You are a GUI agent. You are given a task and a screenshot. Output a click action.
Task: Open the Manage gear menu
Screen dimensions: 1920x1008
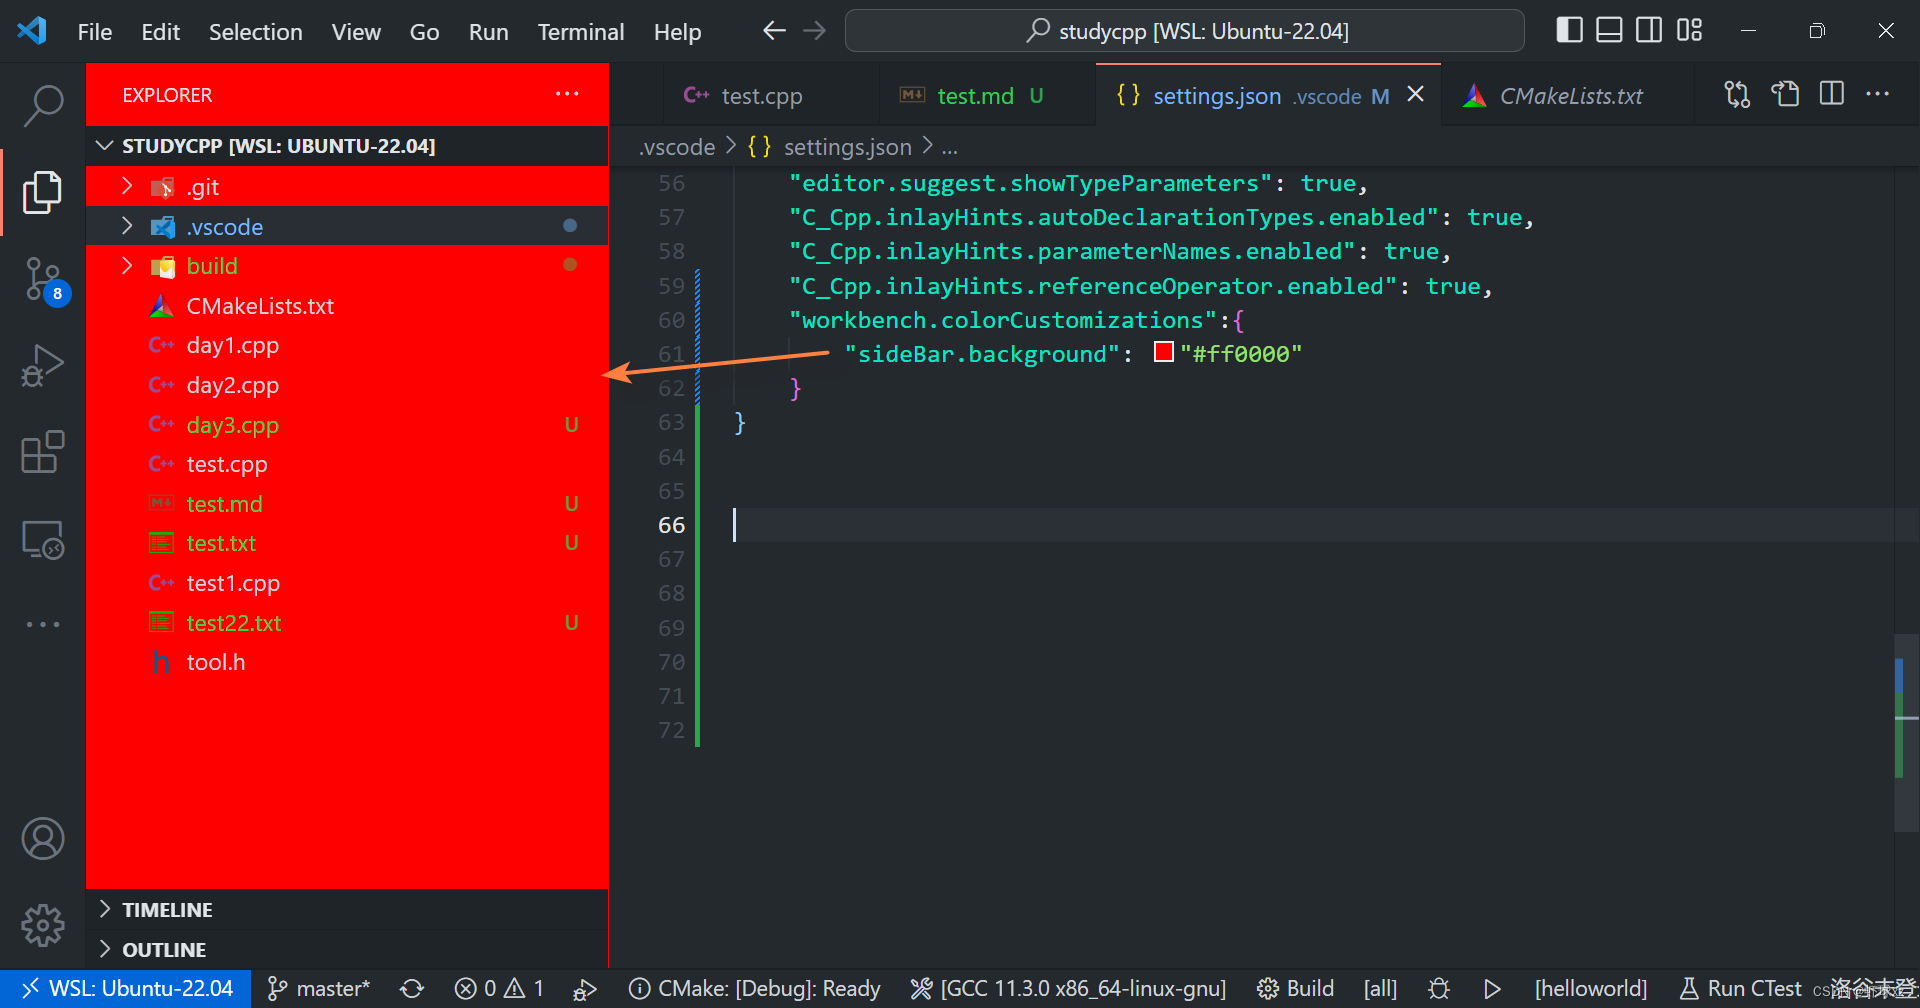click(43, 925)
